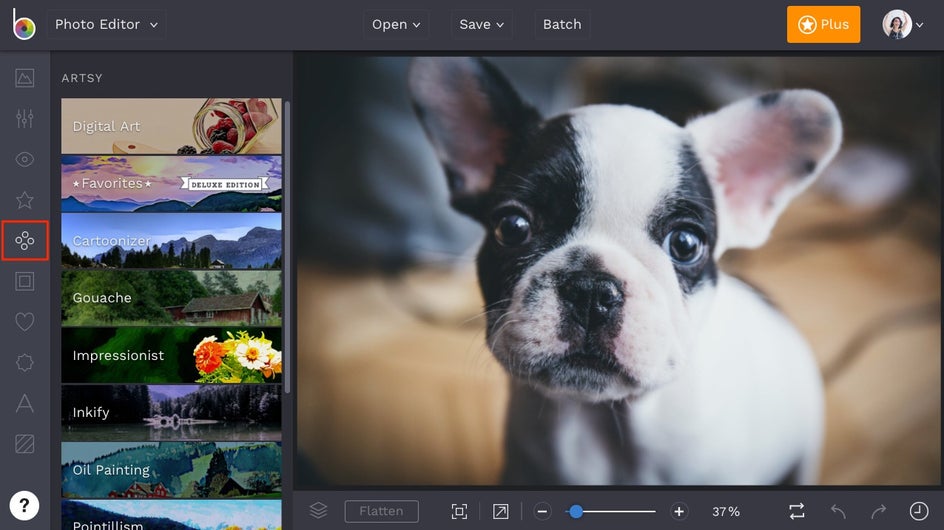The width and height of the screenshot is (944, 530).
Task: Open the Frames sidebar icon
Action: point(25,281)
